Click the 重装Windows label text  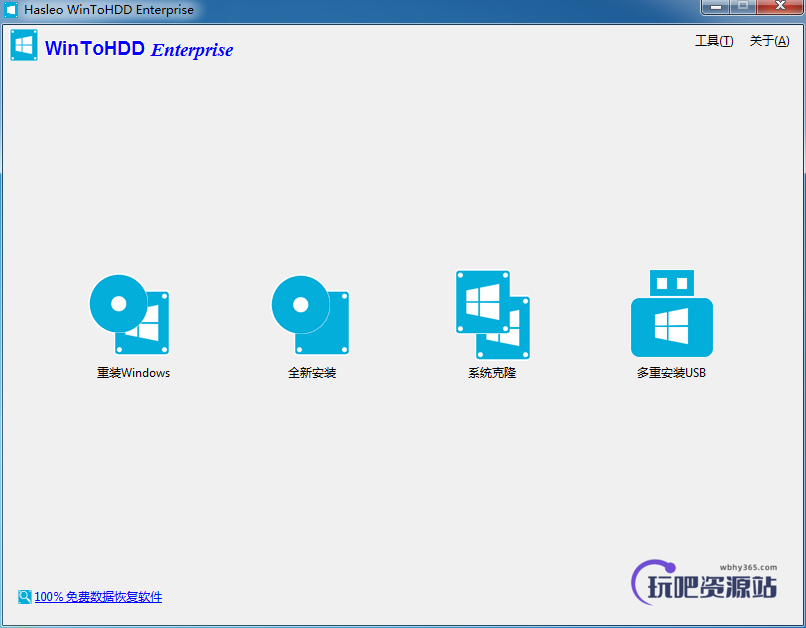(134, 373)
